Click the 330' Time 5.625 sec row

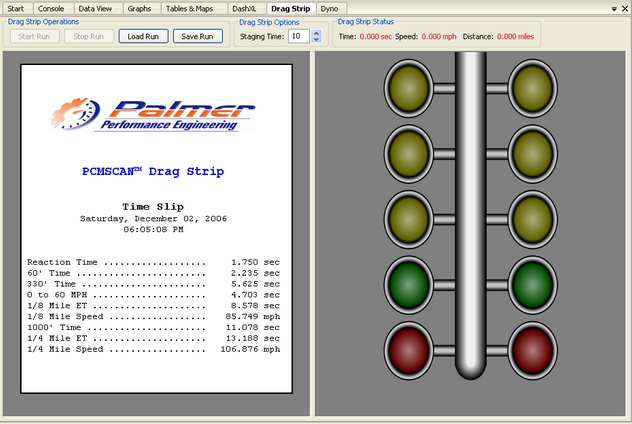(x=154, y=284)
